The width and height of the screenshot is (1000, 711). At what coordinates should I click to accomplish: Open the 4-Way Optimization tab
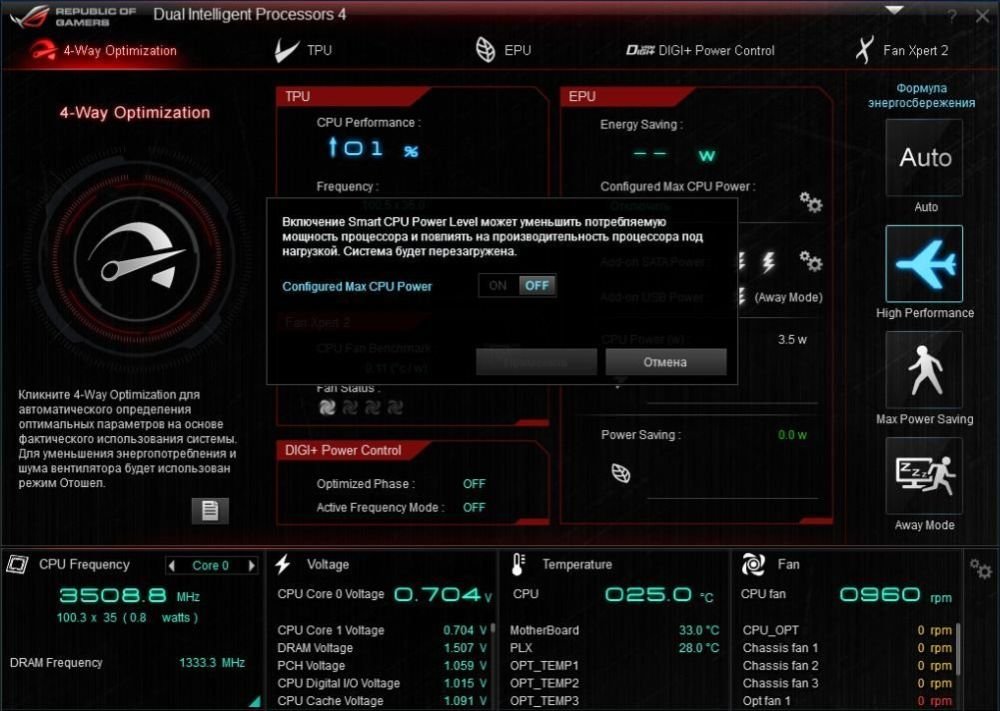(x=104, y=50)
